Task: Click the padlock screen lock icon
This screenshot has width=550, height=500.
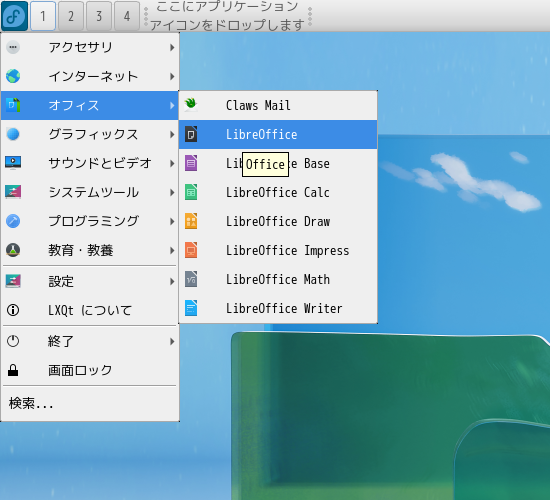Action: click(x=13, y=371)
